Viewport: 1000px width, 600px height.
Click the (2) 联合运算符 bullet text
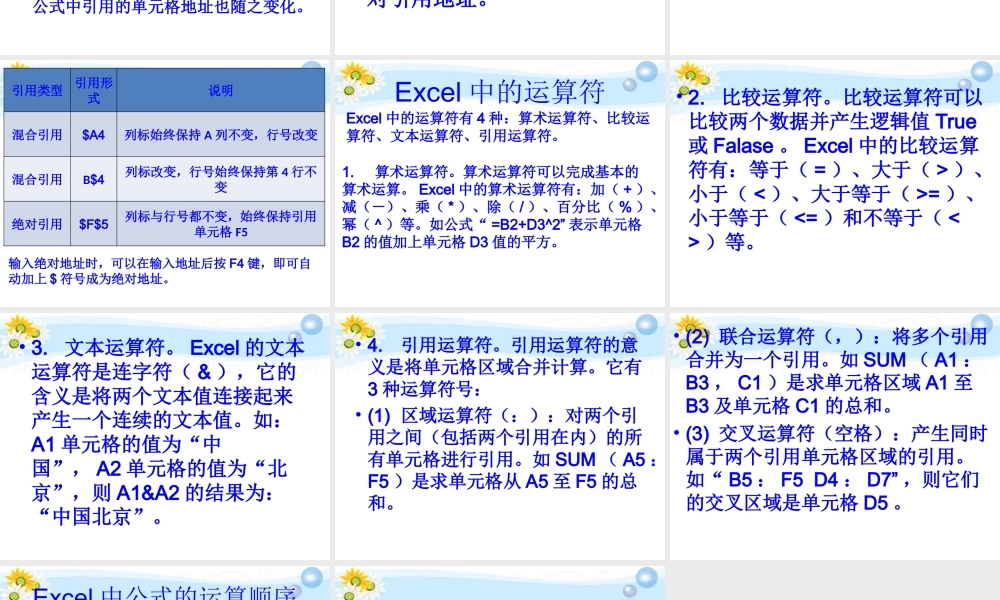837,370
